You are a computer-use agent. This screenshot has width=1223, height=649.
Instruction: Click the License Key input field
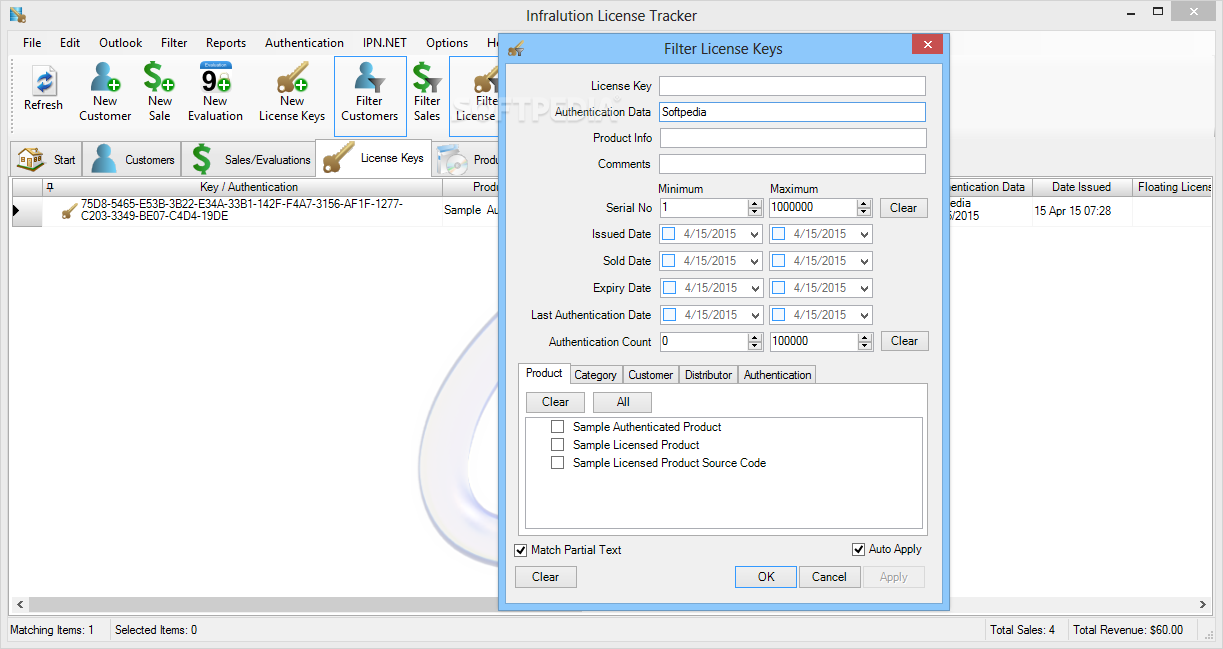(x=793, y=86)
